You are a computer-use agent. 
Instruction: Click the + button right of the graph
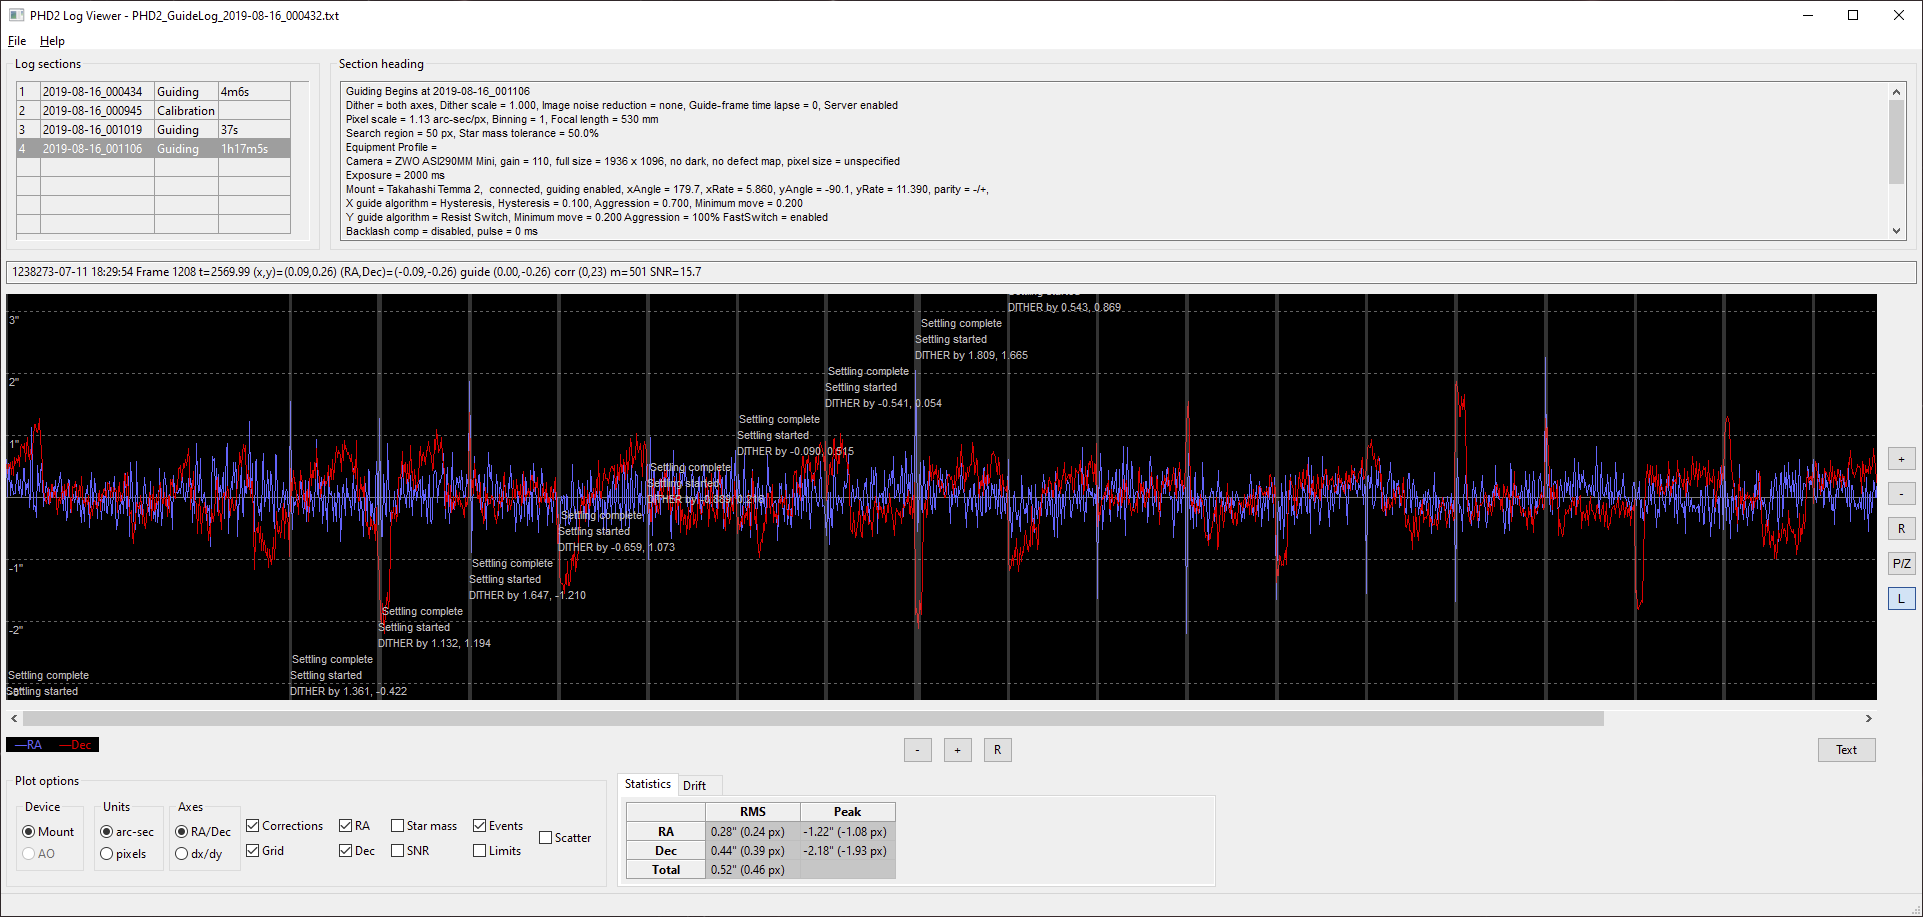(1901, 459)
